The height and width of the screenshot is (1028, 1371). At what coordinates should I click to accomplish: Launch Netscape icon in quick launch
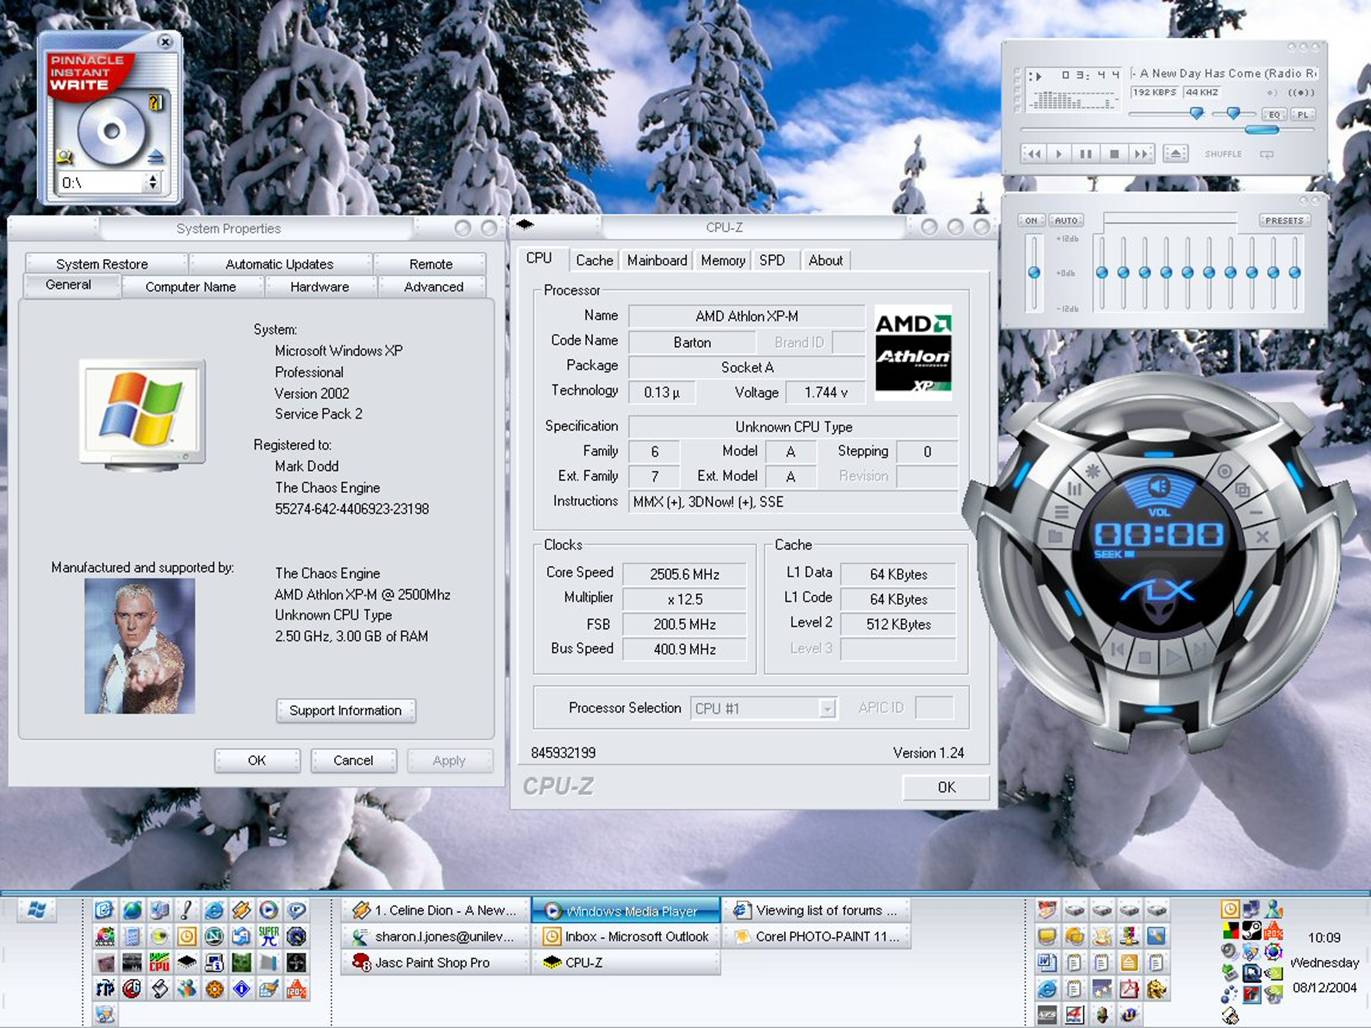pos(214,936)
